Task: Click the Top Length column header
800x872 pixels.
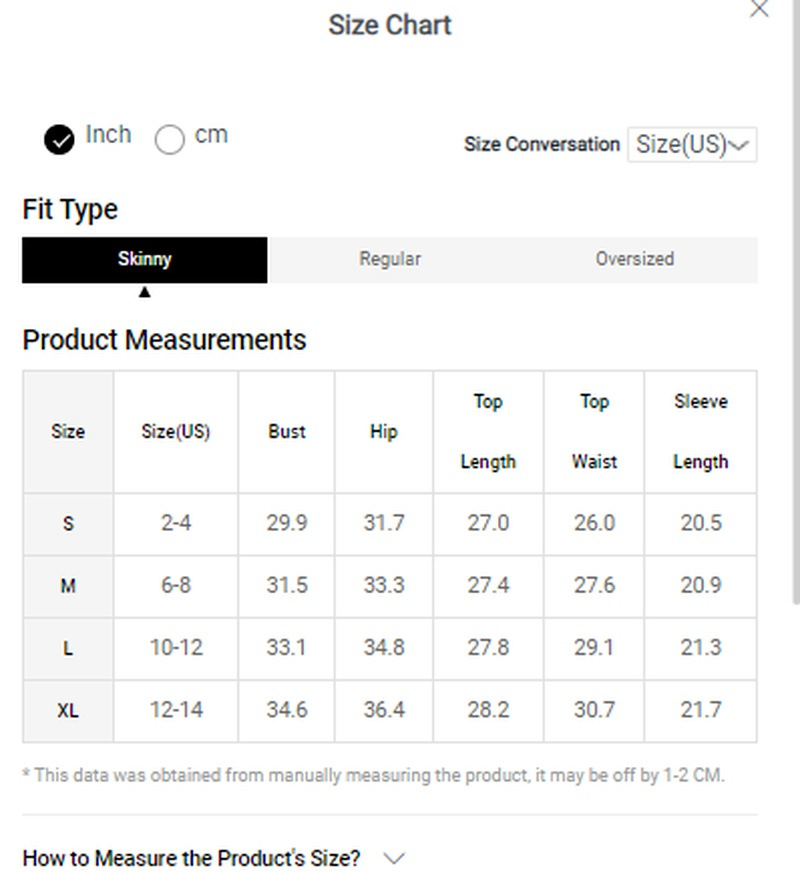Action: tap(488, 432)
